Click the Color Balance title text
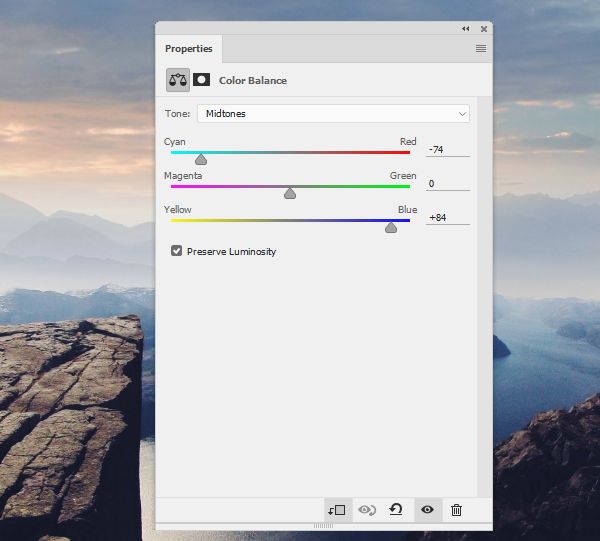This screenshot has height=541, width=600. pos(253,80)
